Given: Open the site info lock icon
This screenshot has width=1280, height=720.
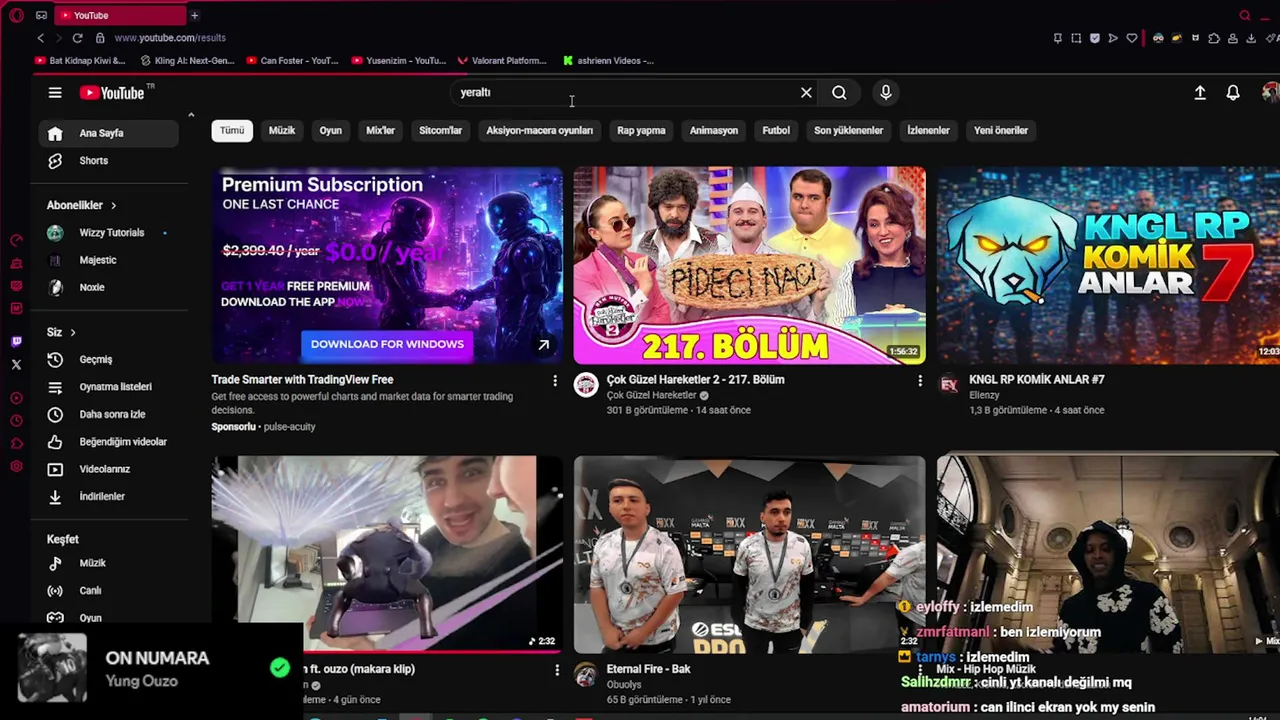Looking at the screenshot, I should tap(100, 38).
